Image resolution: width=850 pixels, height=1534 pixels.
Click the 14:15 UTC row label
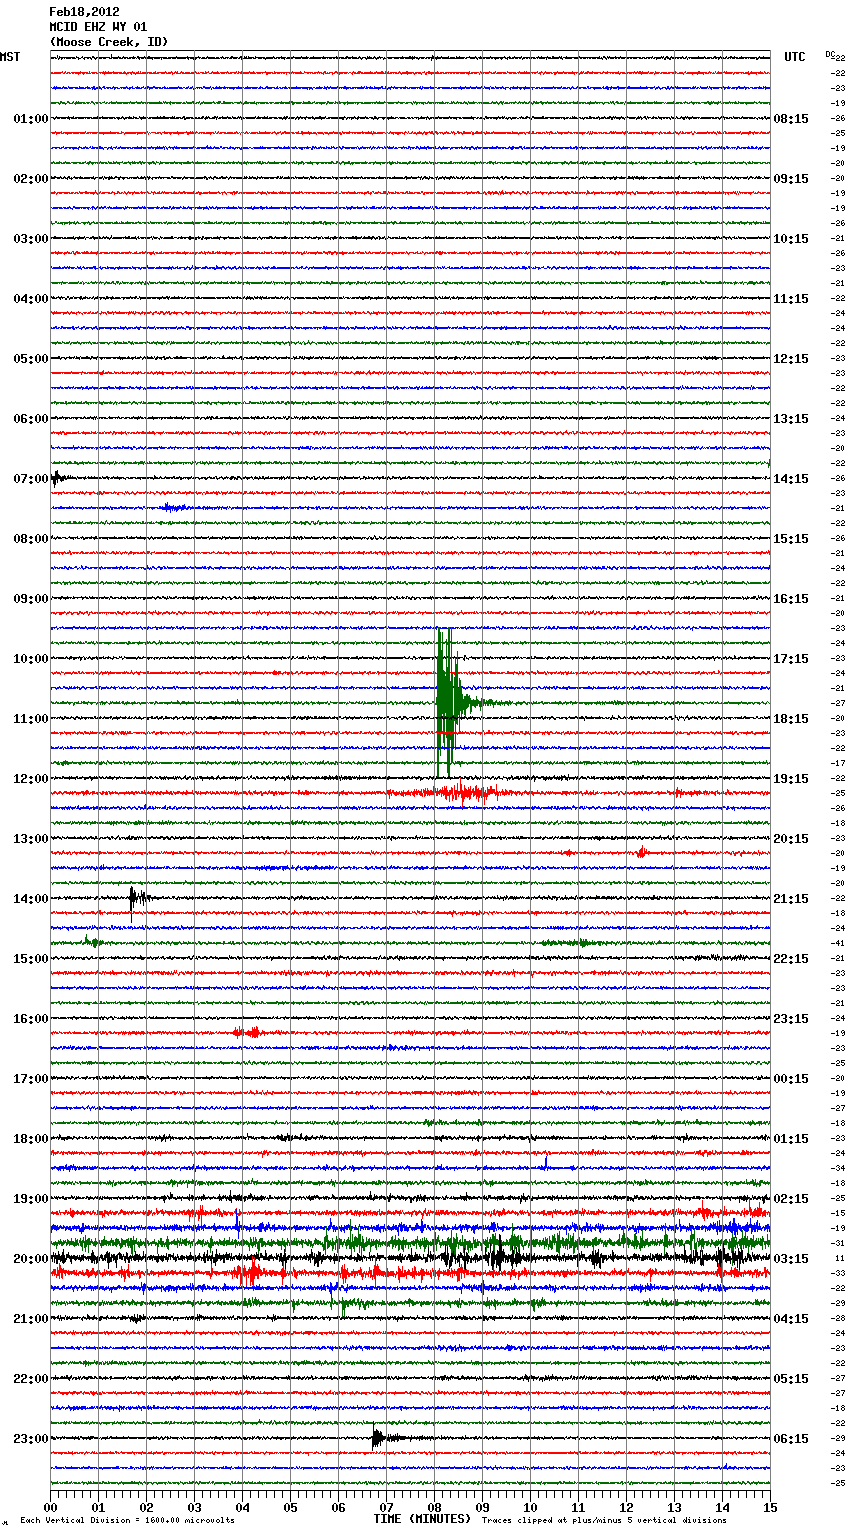coord(791,479)
